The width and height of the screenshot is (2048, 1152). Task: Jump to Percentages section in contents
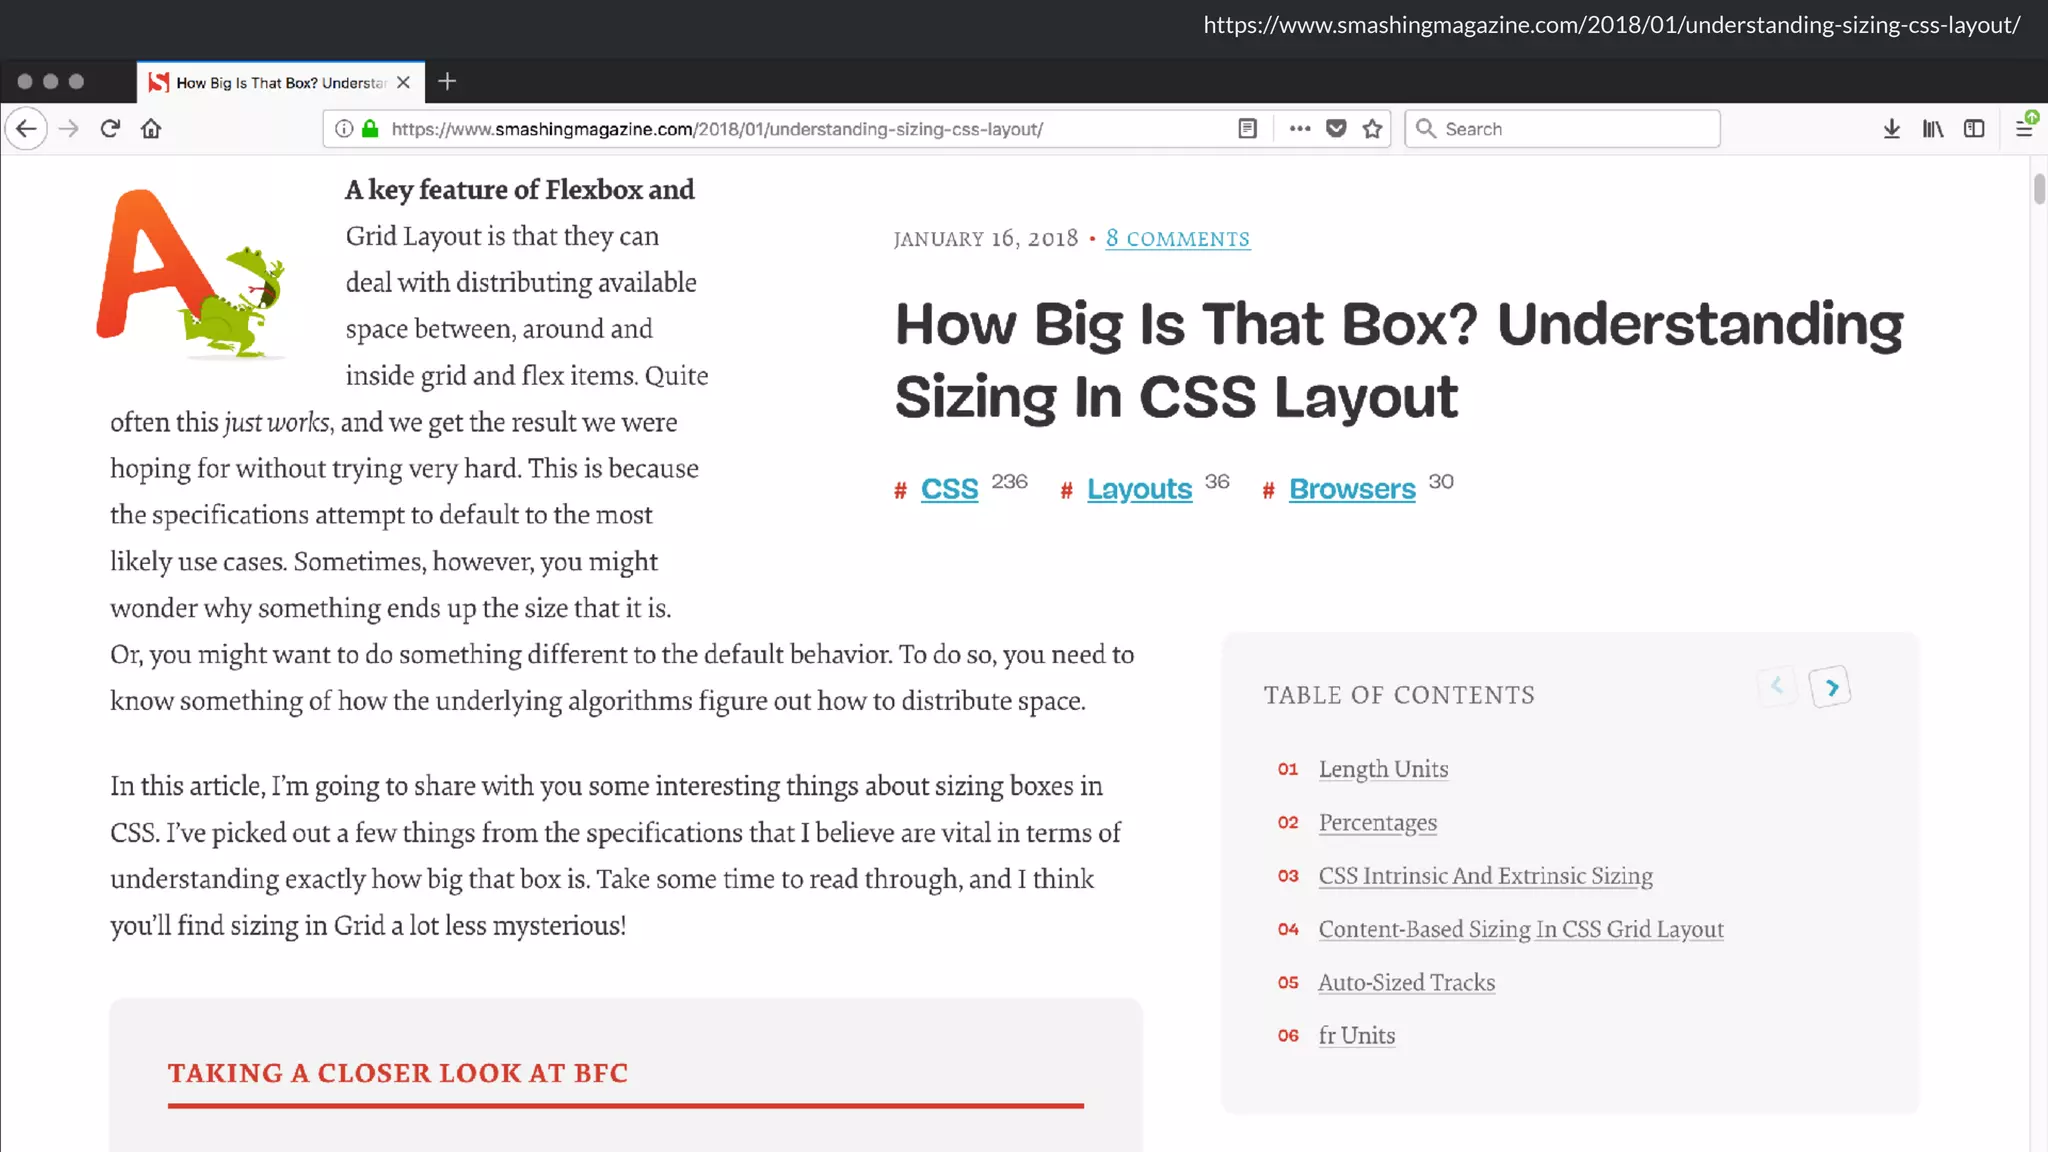coord(1377,823)
